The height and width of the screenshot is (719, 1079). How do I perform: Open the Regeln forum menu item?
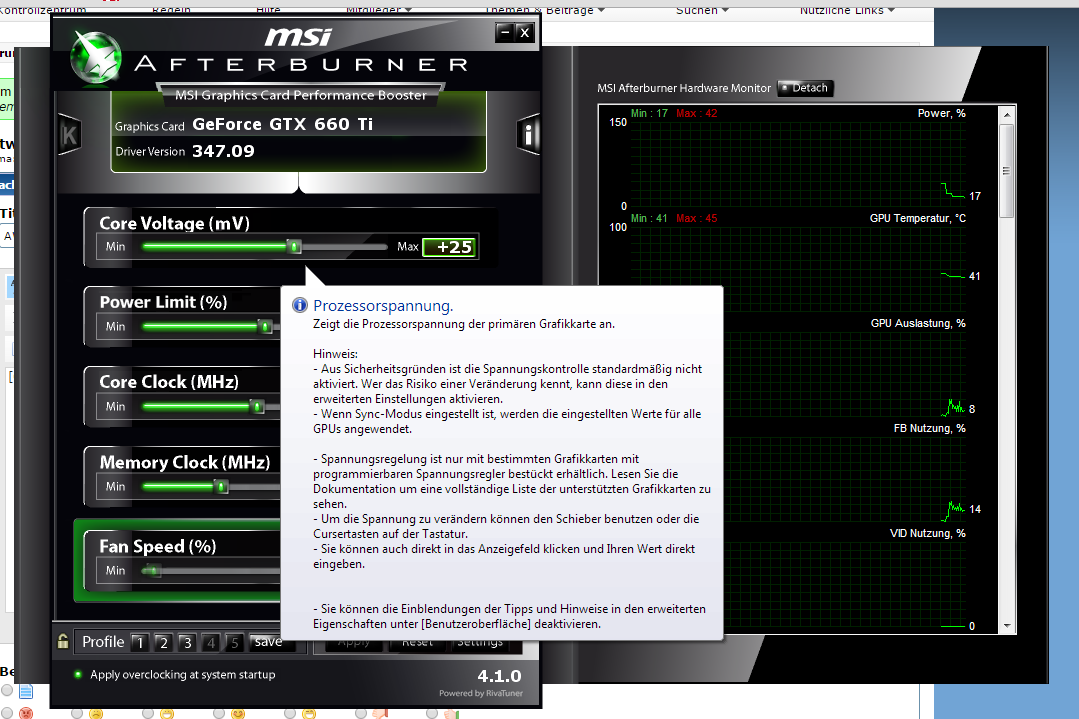(x=171, y=9)
